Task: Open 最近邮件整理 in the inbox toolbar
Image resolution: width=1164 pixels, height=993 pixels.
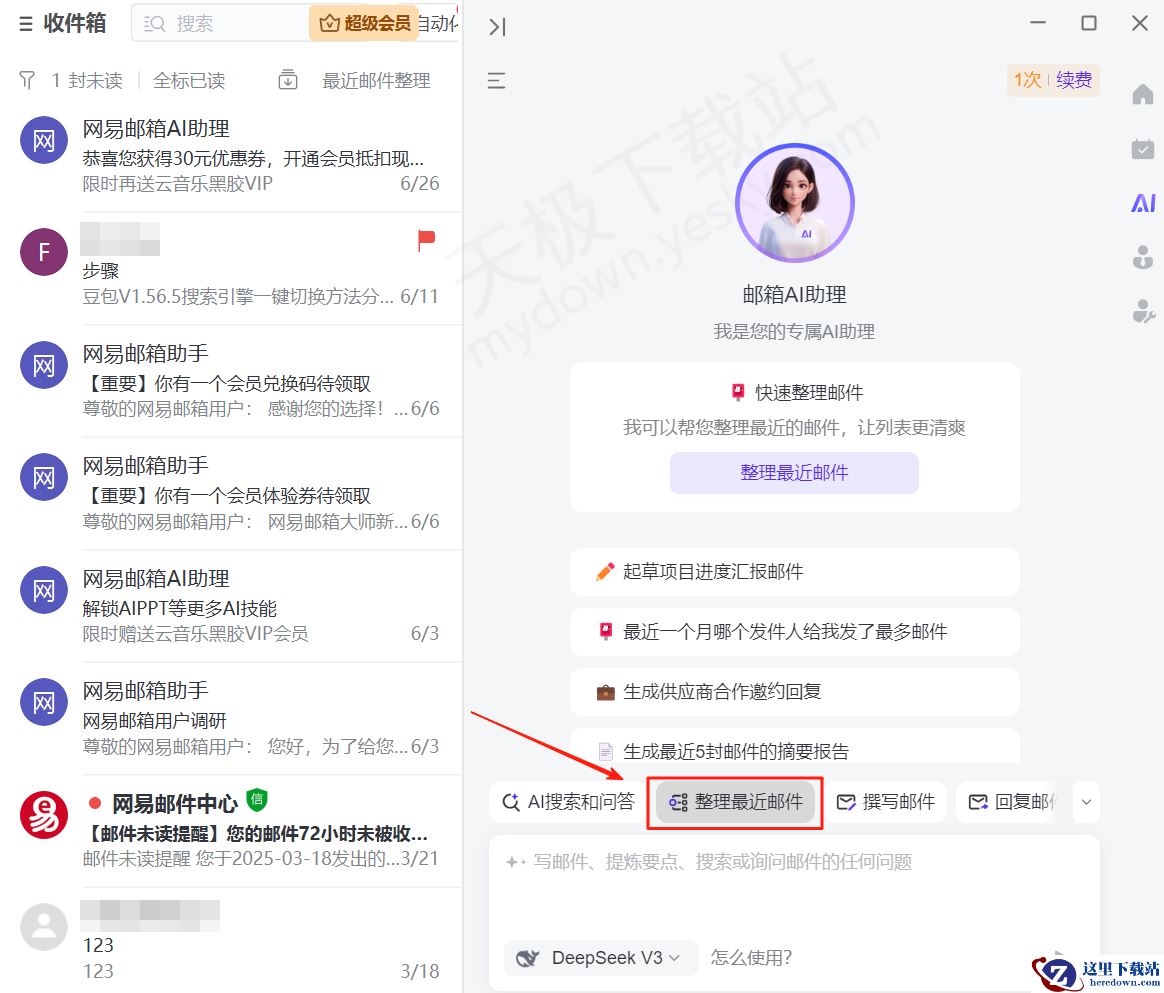Action: click(x=376, y=80)
